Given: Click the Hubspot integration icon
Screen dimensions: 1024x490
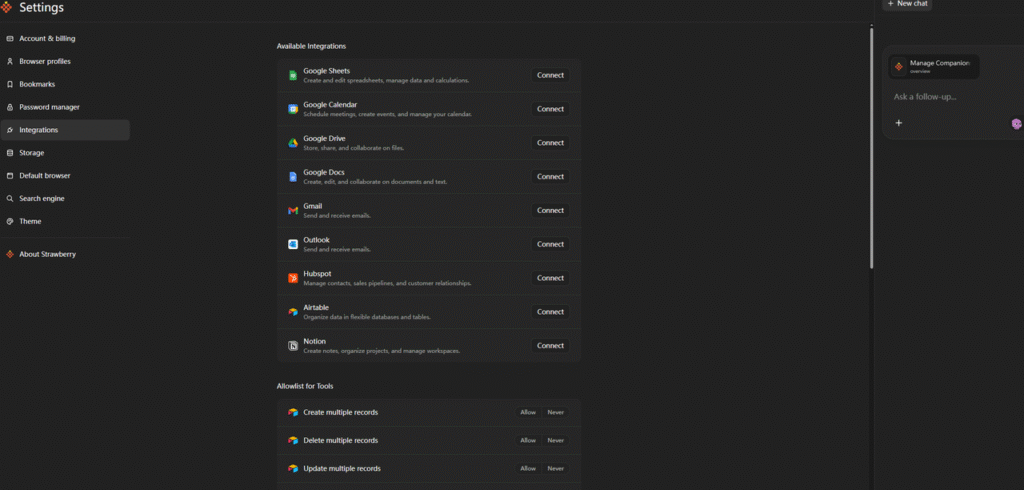Looking at the screenshot, I should click(293, 278).
